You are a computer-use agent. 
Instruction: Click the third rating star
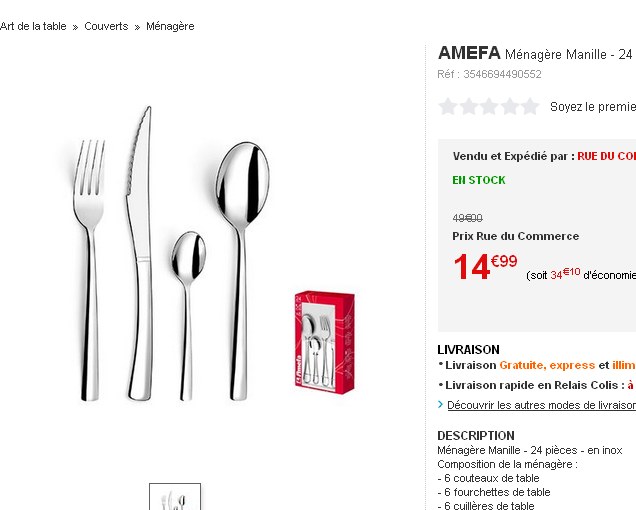(x=489, y=107)
